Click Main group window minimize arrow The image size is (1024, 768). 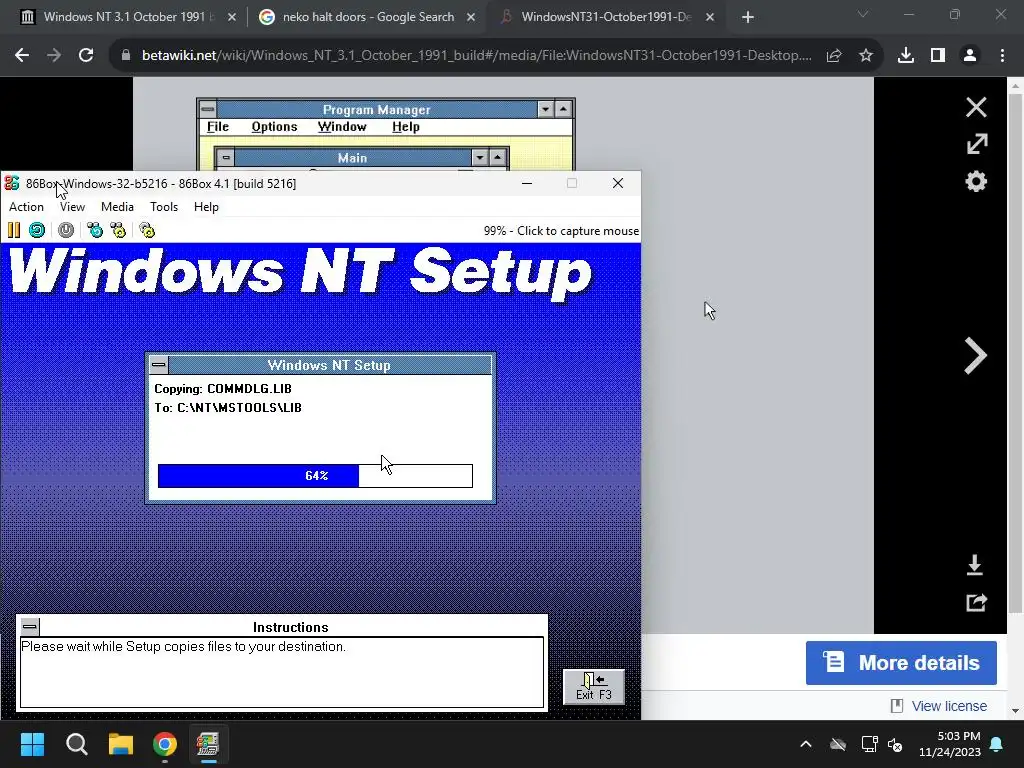(480, 157)
